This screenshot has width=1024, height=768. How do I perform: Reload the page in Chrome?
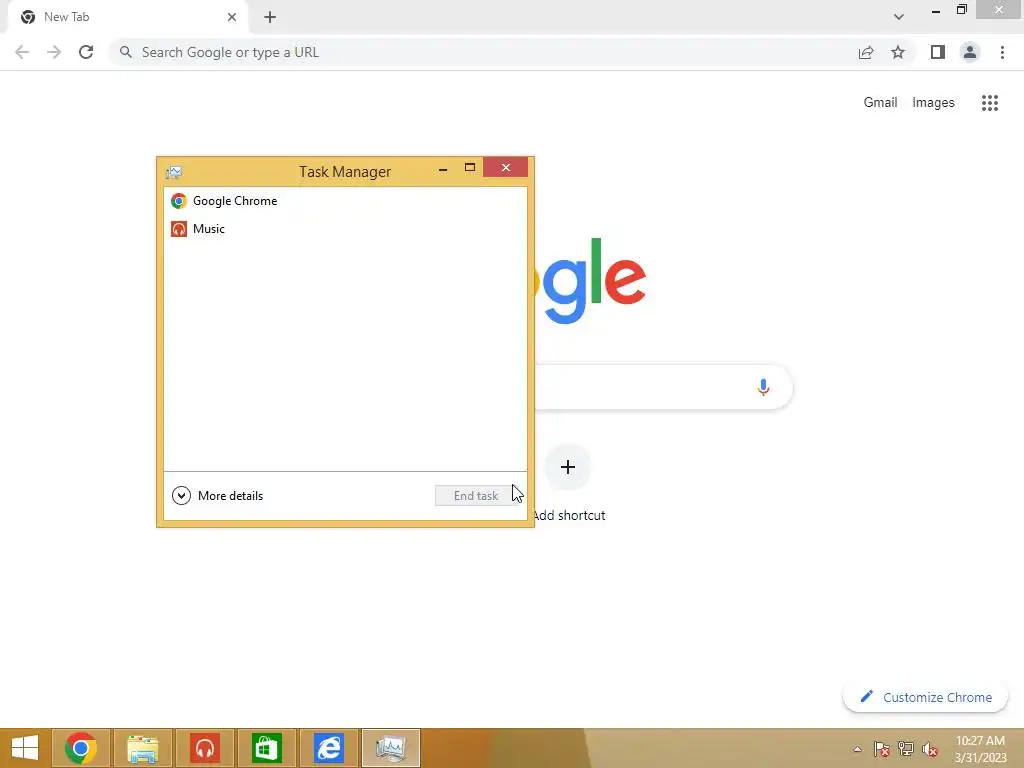click(x=86, y=52)
